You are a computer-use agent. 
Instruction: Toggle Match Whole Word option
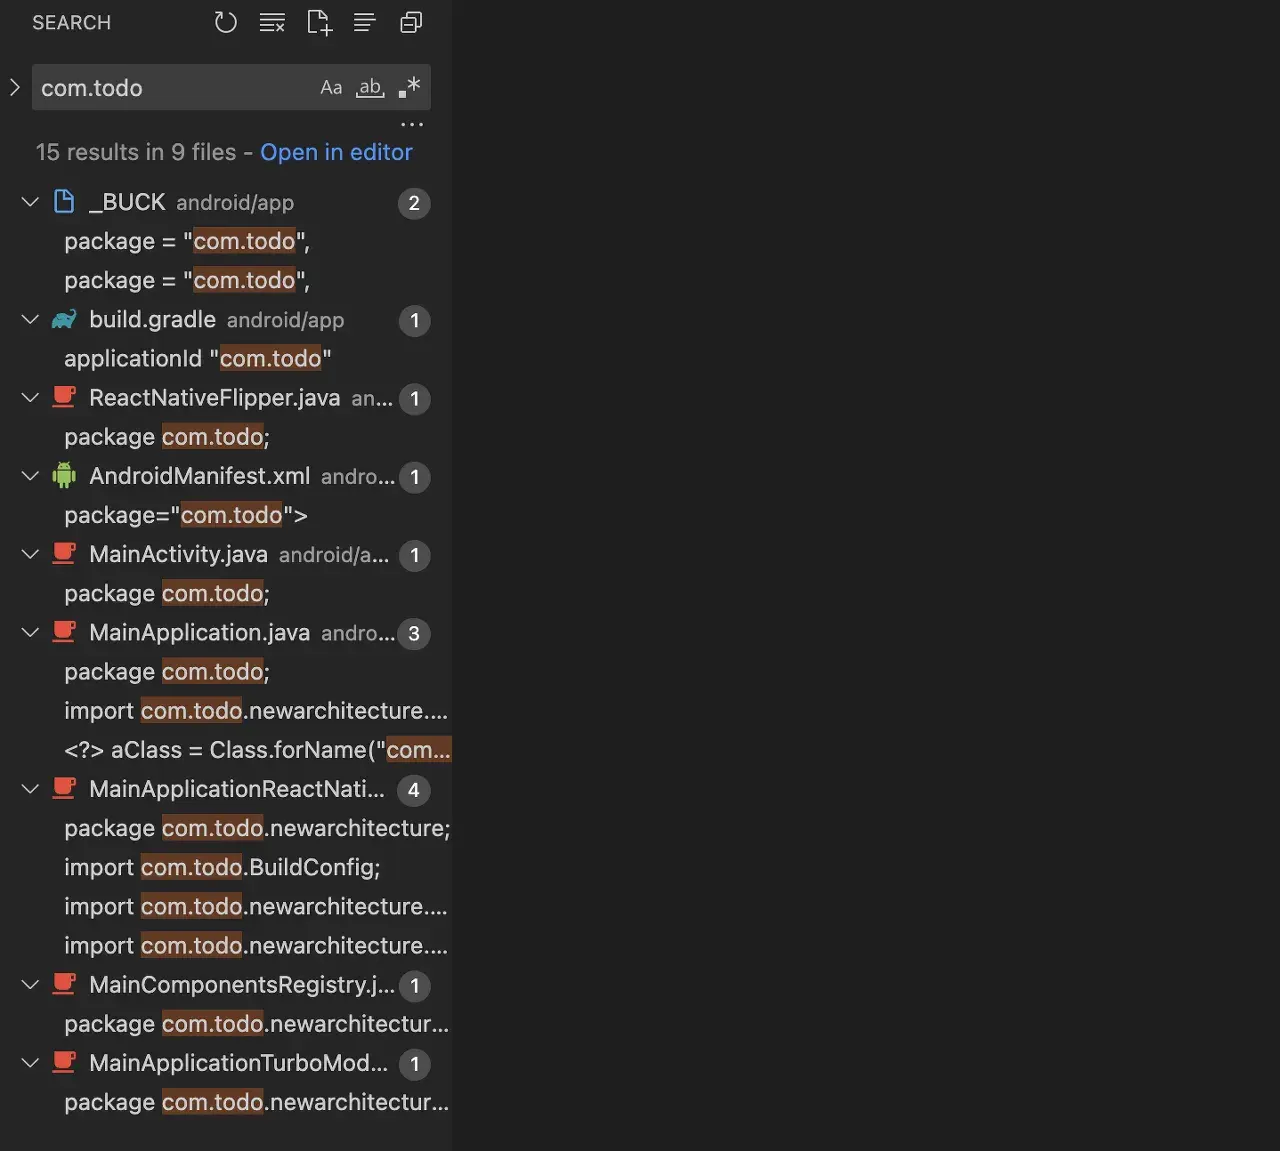coord(370,88)
